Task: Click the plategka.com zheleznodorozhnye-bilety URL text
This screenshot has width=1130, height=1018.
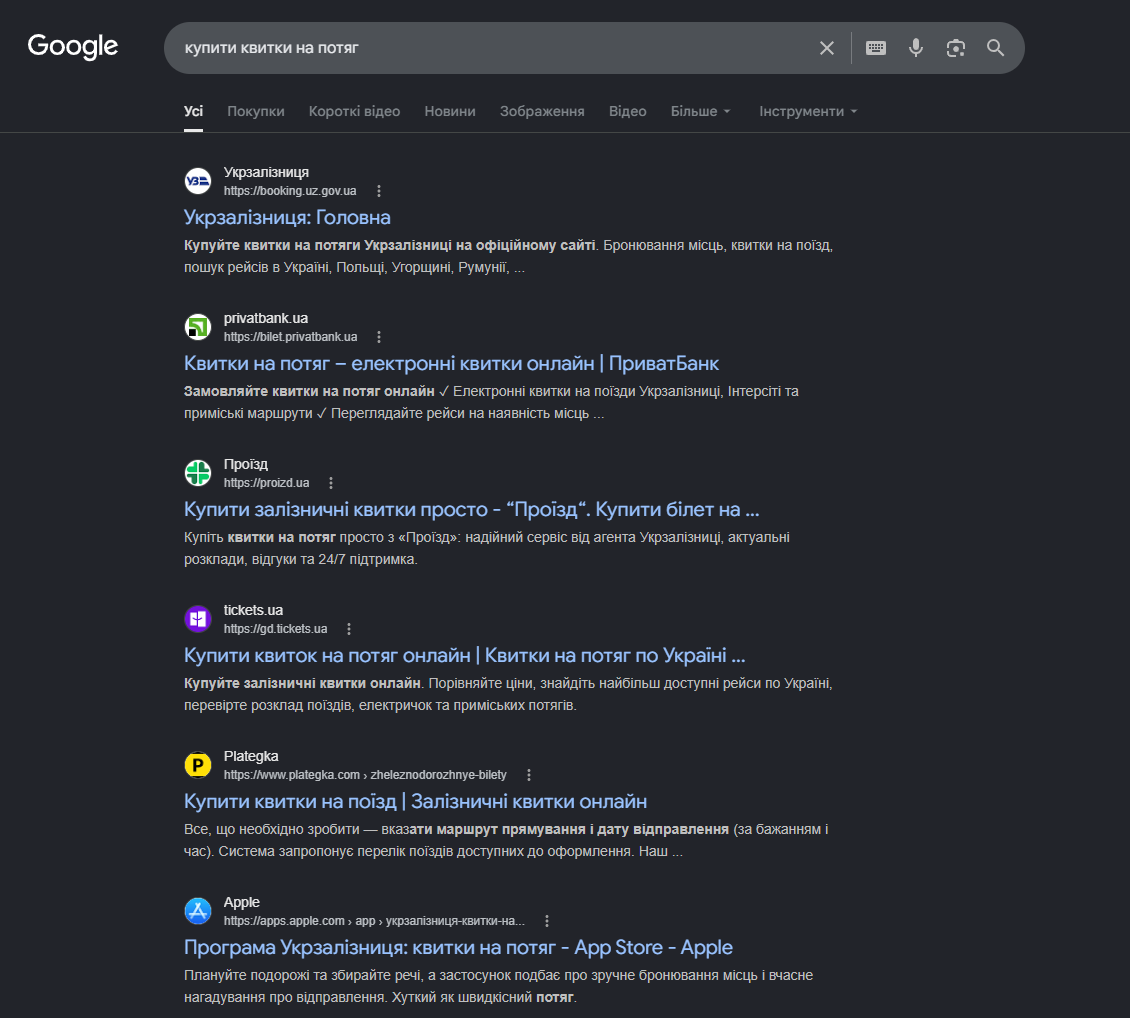Action: pyautogui.click(x=365, y=775)
